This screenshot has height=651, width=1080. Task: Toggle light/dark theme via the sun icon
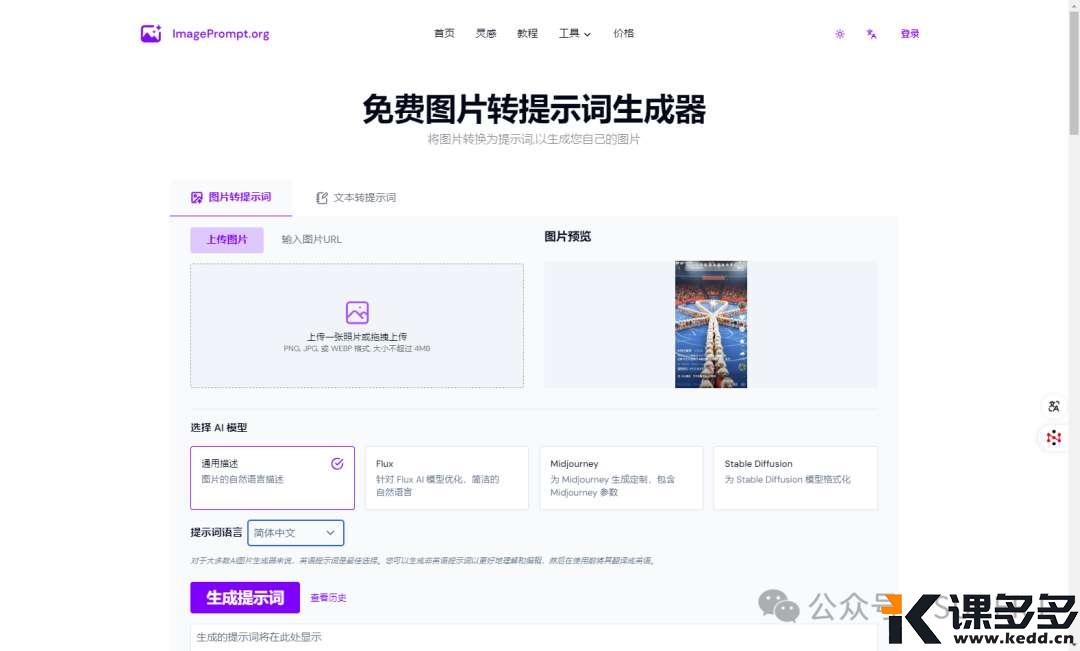839,33
